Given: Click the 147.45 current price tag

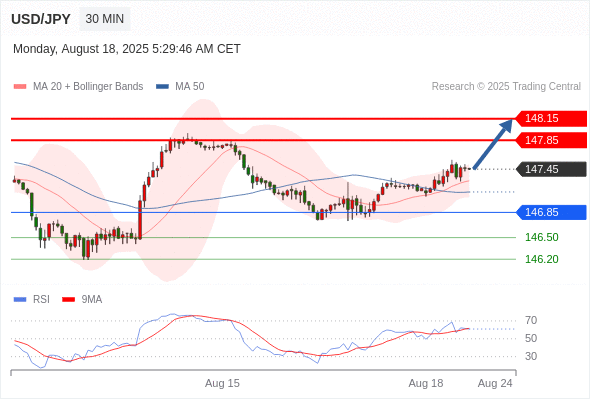Looking at the screenshot, I should [x=551, y=169].
